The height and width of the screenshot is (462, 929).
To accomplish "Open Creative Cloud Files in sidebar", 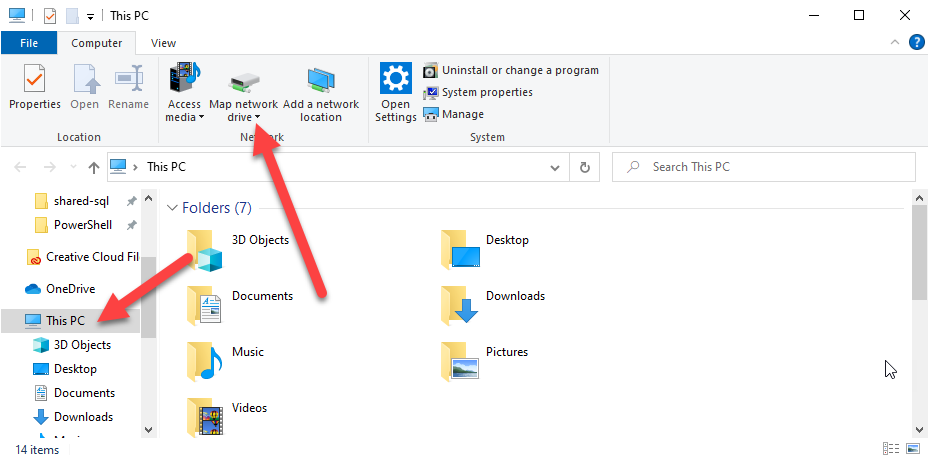I will click(x=81, y=257).
